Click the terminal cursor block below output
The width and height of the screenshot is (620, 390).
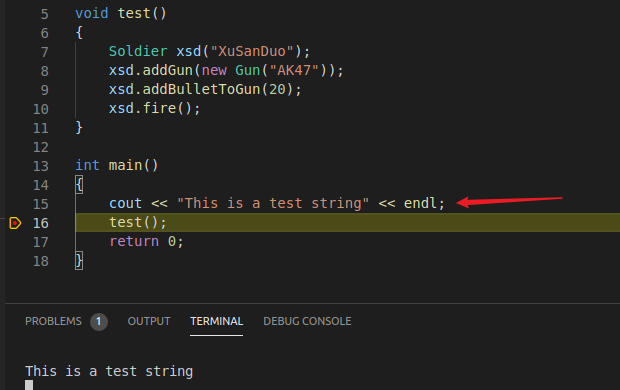(29, 385)
